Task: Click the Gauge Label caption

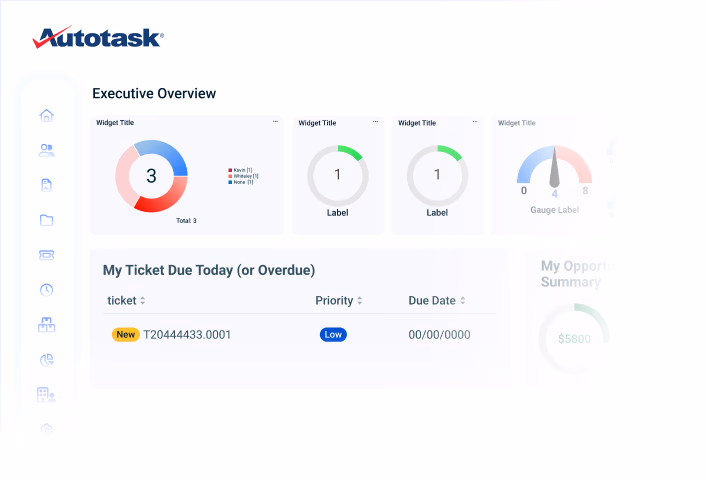Action: (554, 210)
